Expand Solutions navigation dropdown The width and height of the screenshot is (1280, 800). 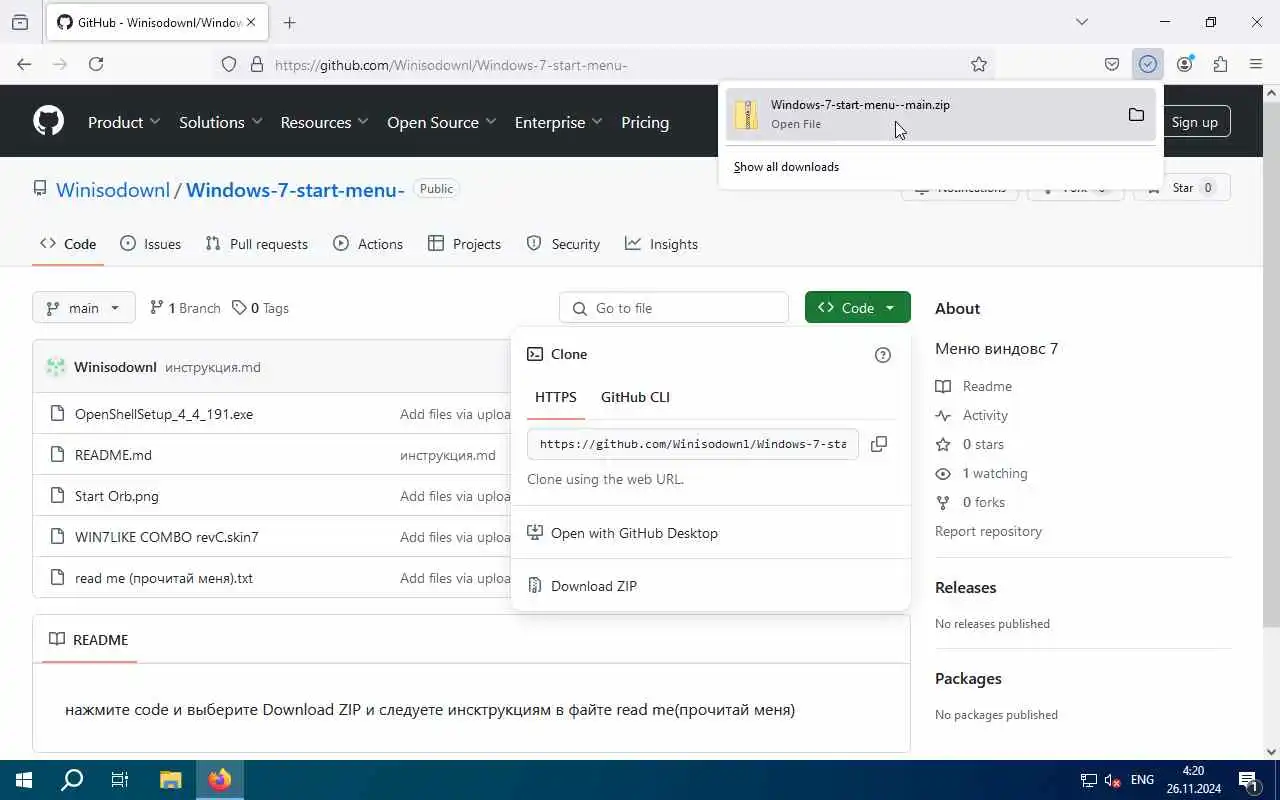(x=221, y=122)
